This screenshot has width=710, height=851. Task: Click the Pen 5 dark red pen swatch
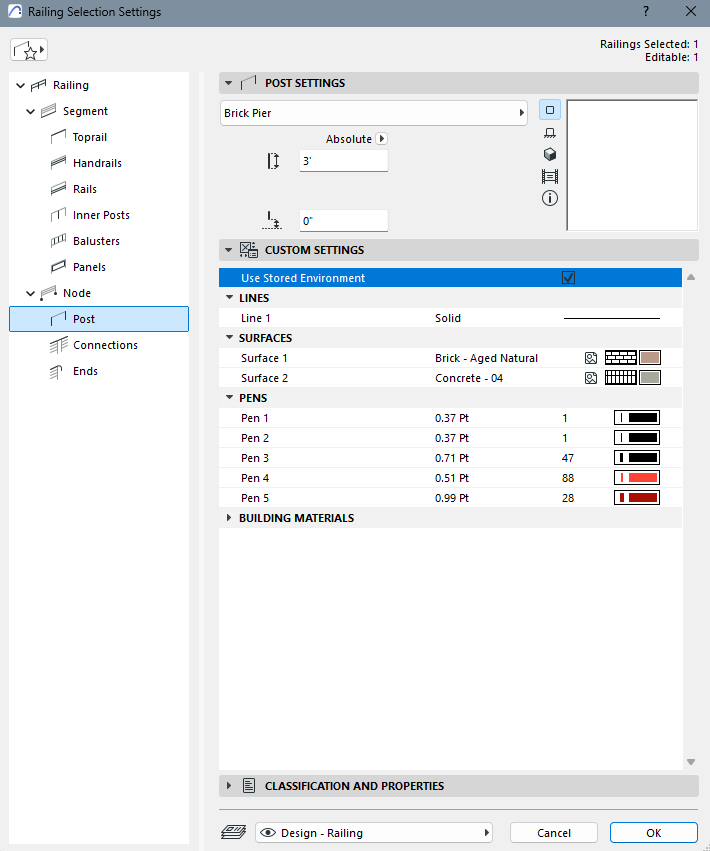pyautogui.click(x=637, y=498)
